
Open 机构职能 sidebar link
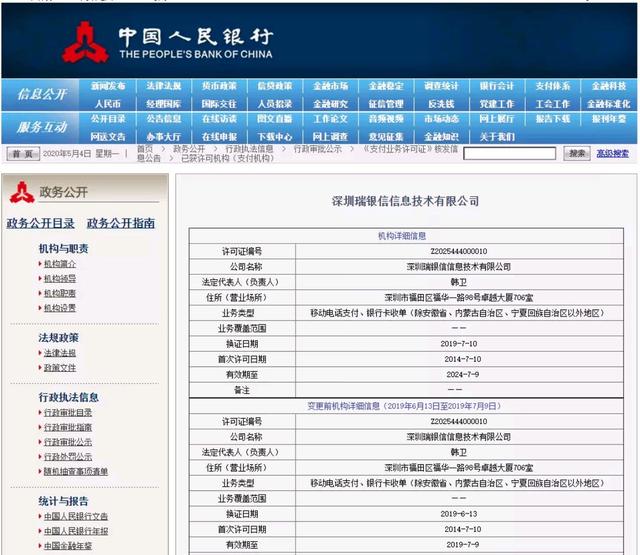tap(60, 293)
